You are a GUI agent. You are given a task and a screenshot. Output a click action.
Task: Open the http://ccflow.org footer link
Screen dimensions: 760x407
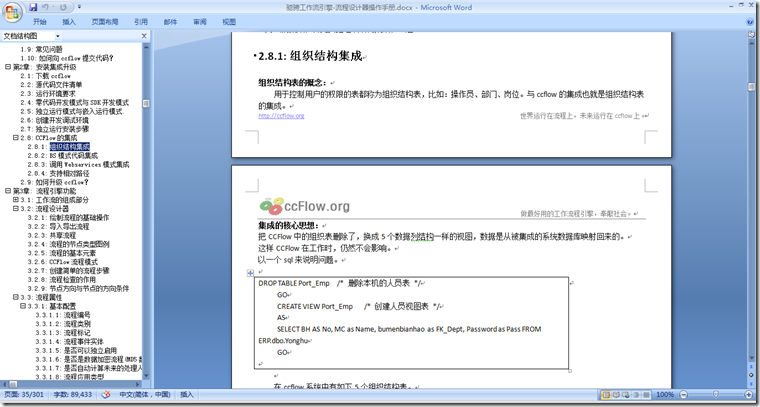(x=281, y=116)
